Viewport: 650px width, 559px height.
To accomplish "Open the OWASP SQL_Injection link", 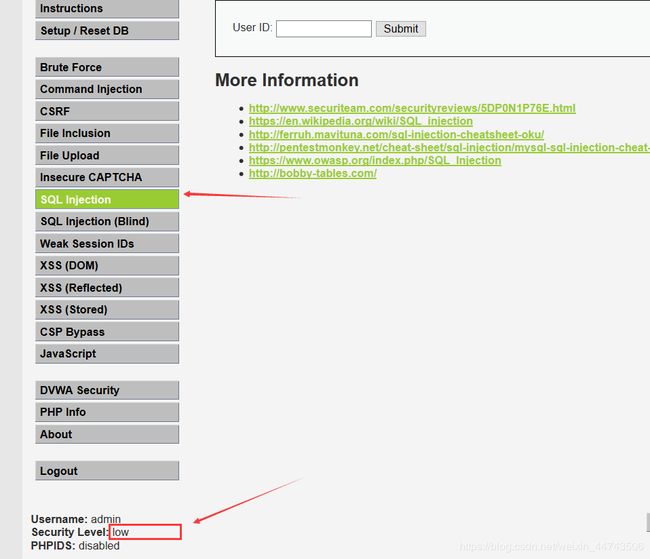I will (x=374, y=160).
